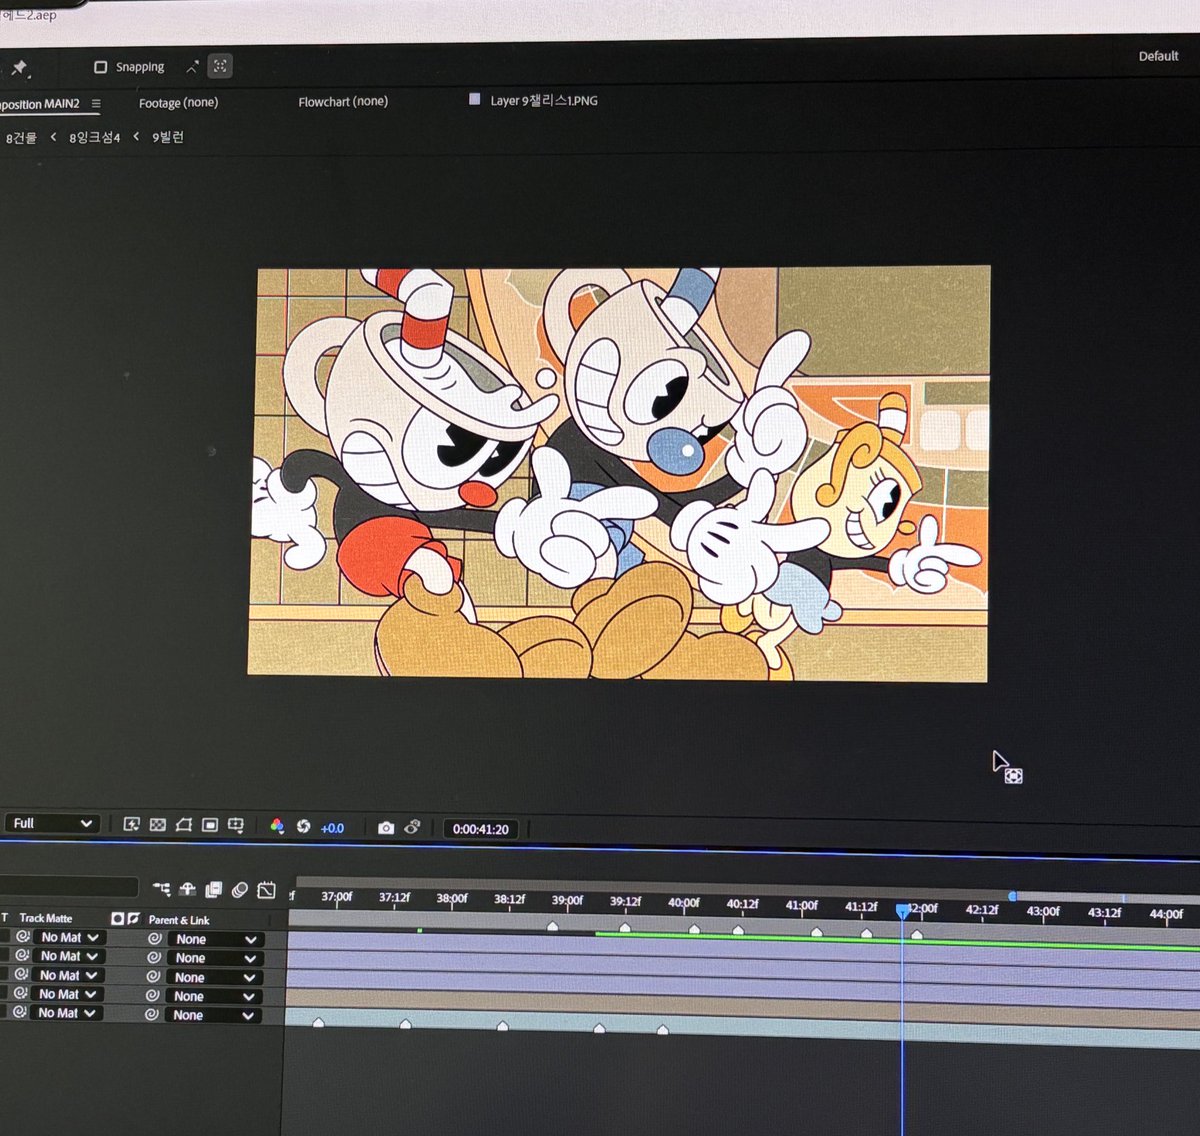This screenshot has width=1200, height=1136.
Task: Open grid and guide options
Action: [x=236, y=825]
